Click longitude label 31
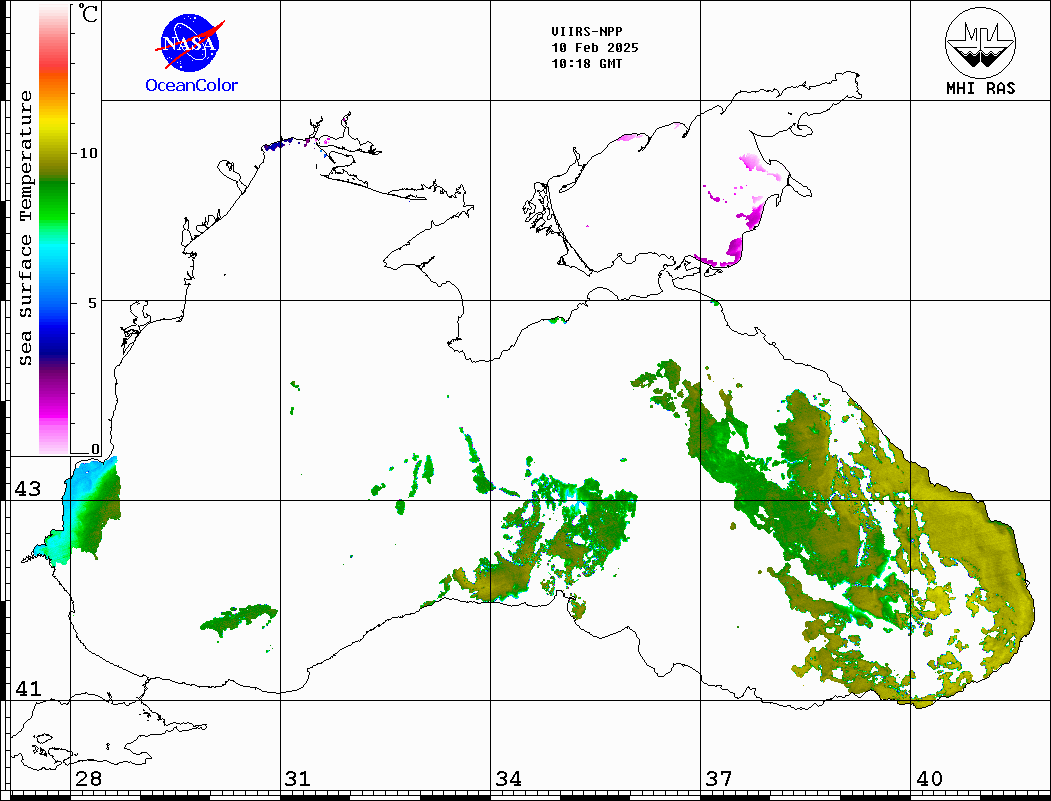 click(x=298, y=778)
